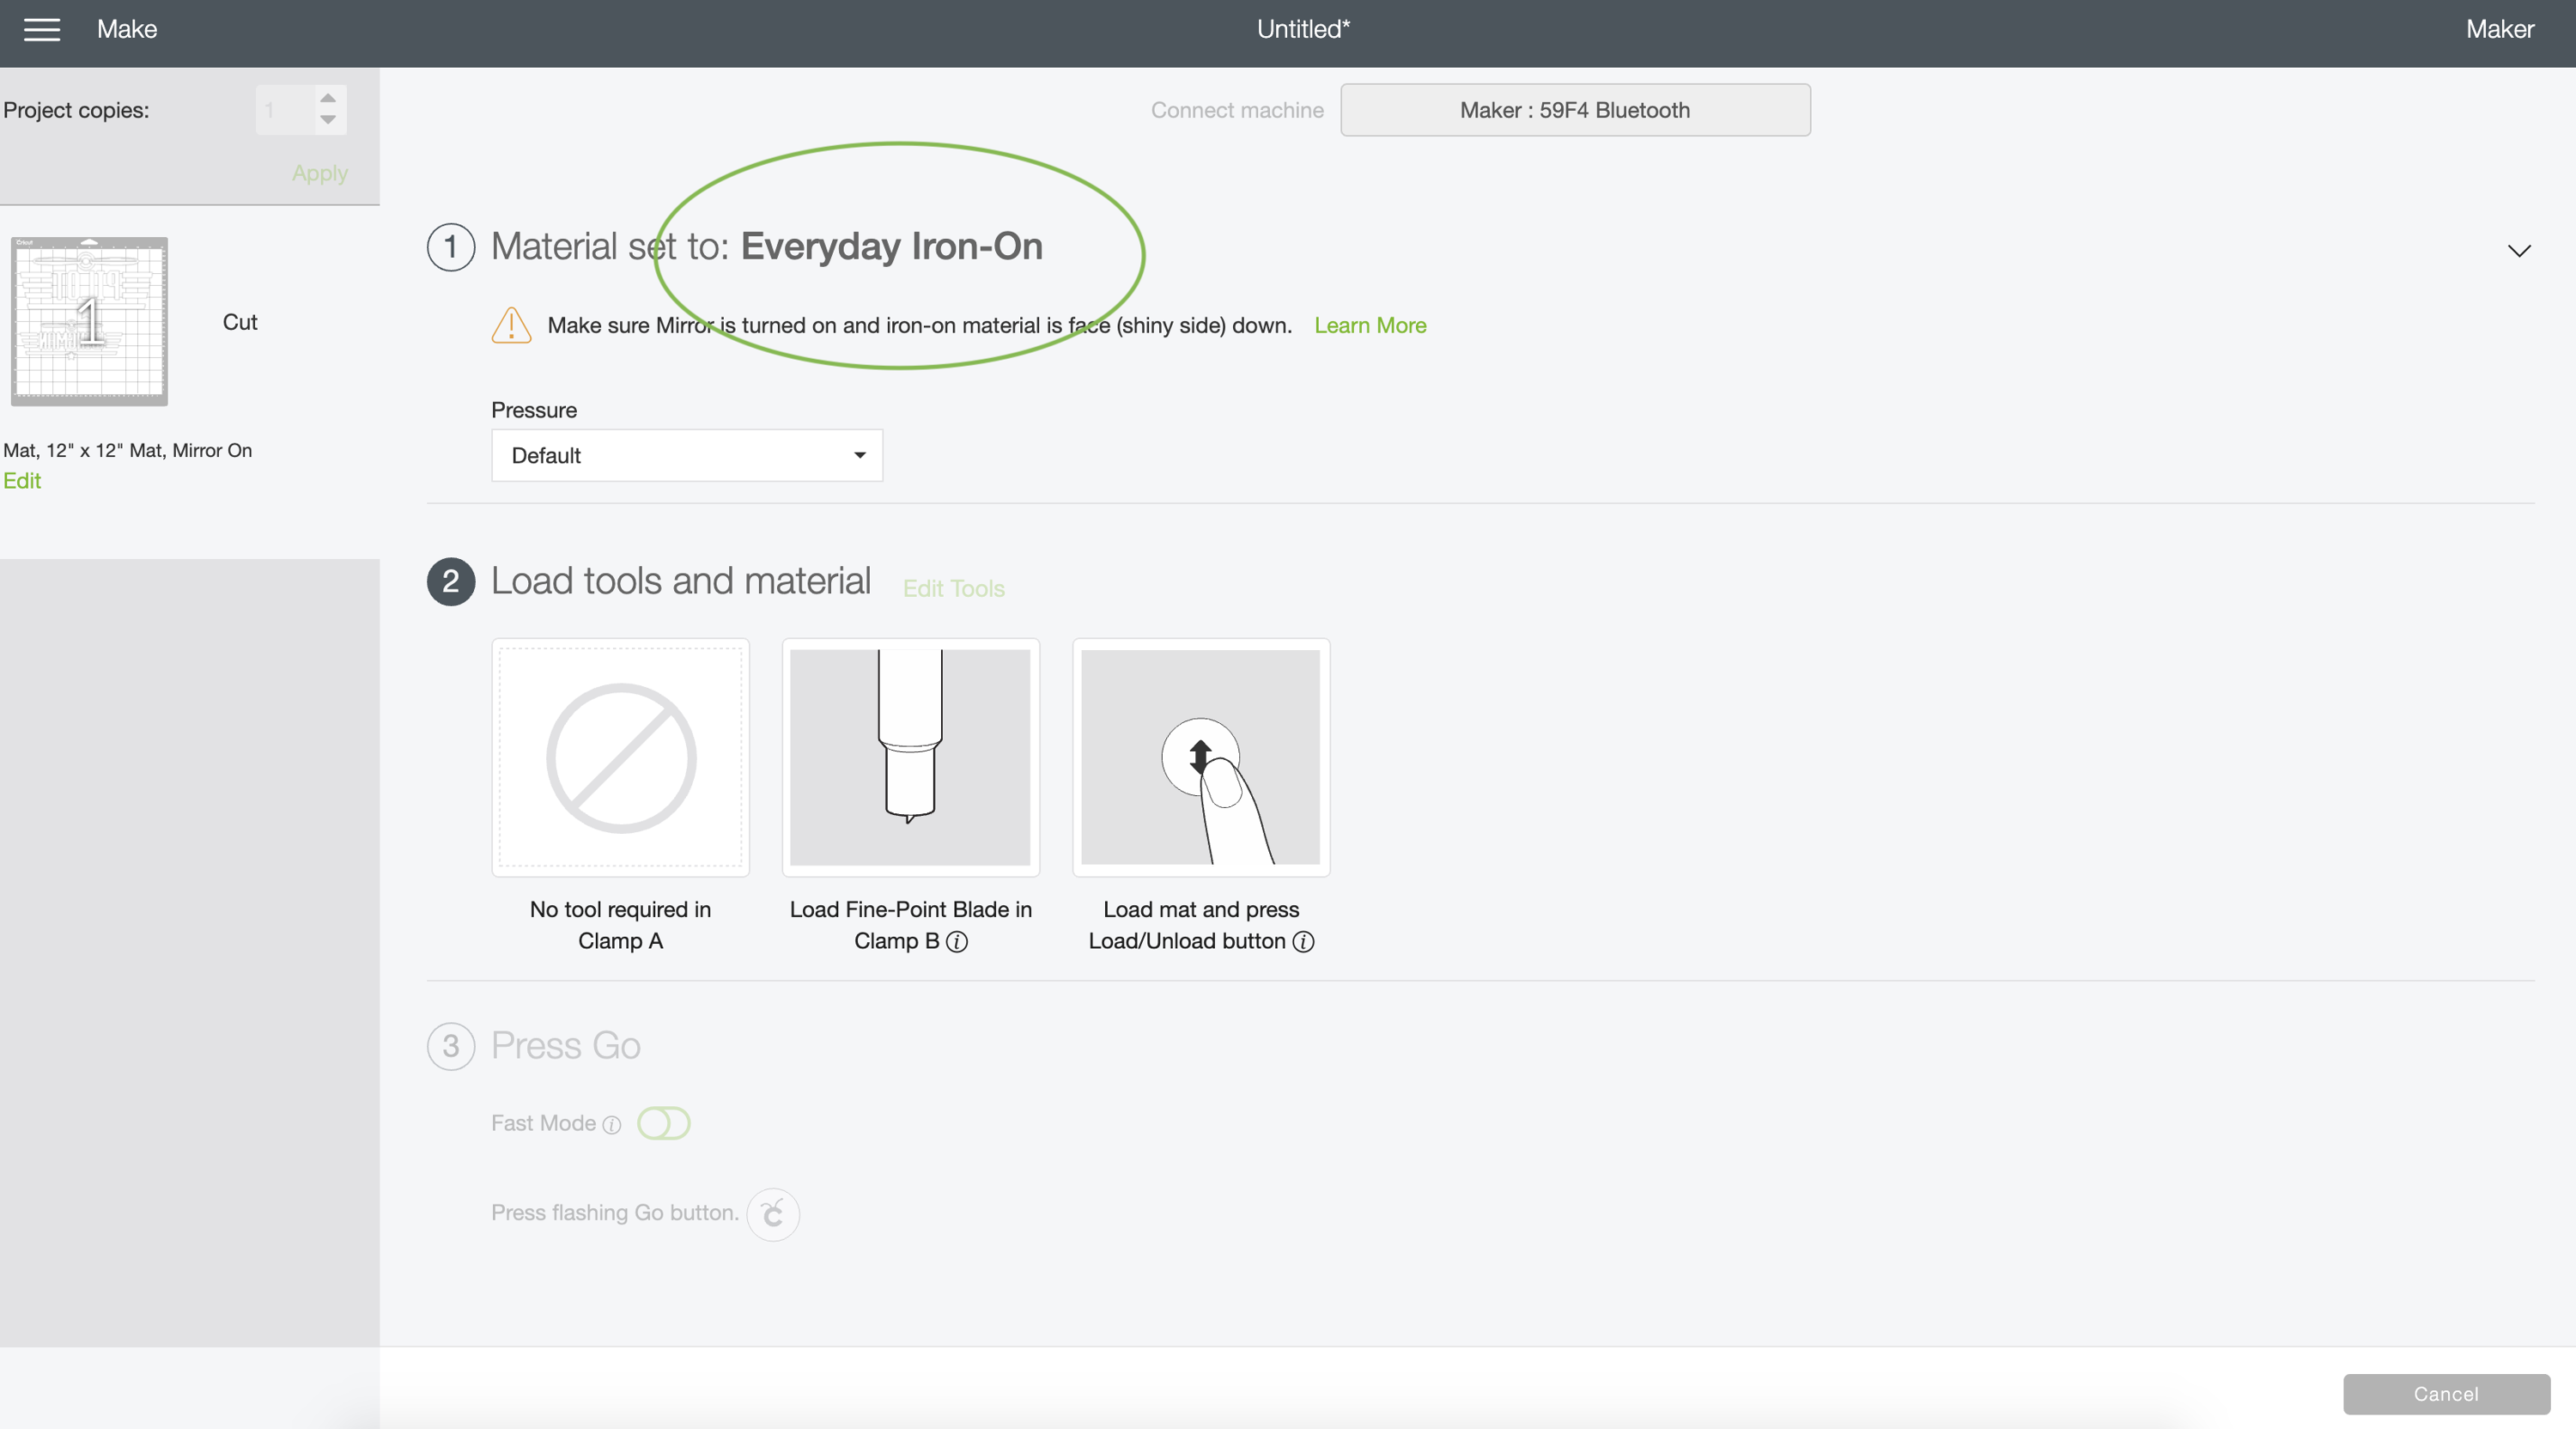
Task: Click the Load mat finger press illustration
Action: click(x=1201, y=757)
